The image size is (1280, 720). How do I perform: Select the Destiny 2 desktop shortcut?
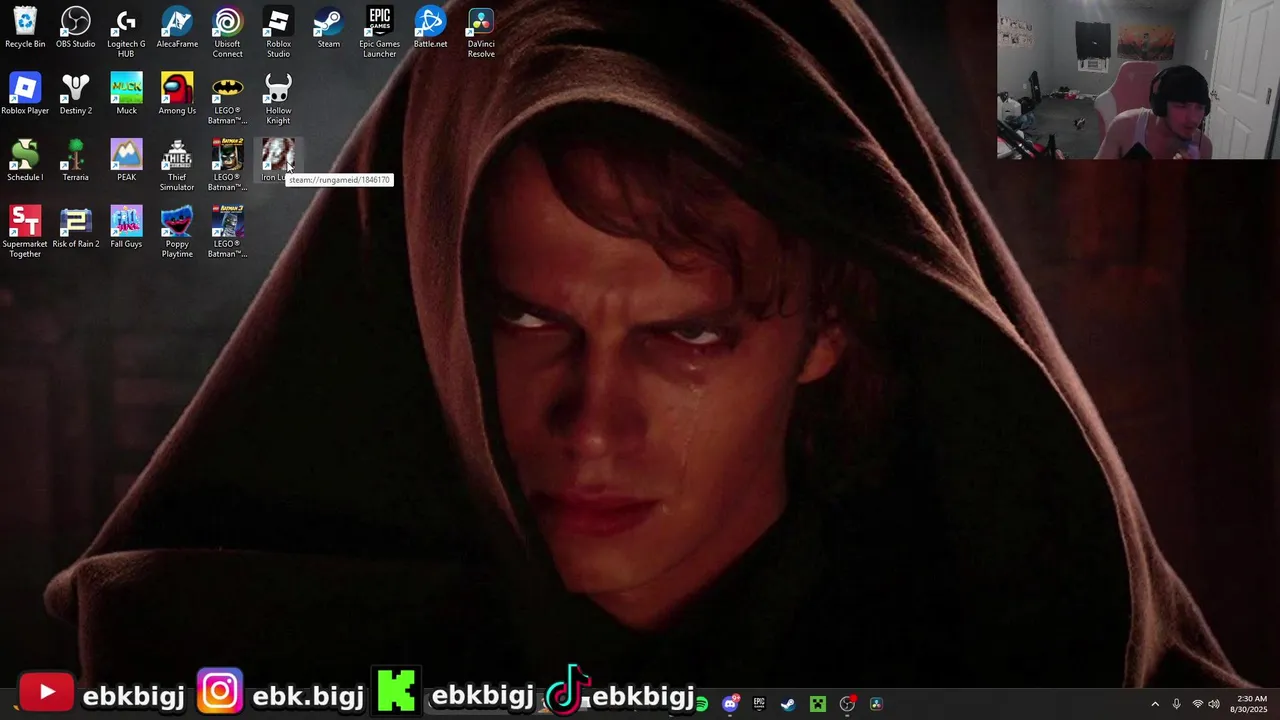tap(76, 94)
